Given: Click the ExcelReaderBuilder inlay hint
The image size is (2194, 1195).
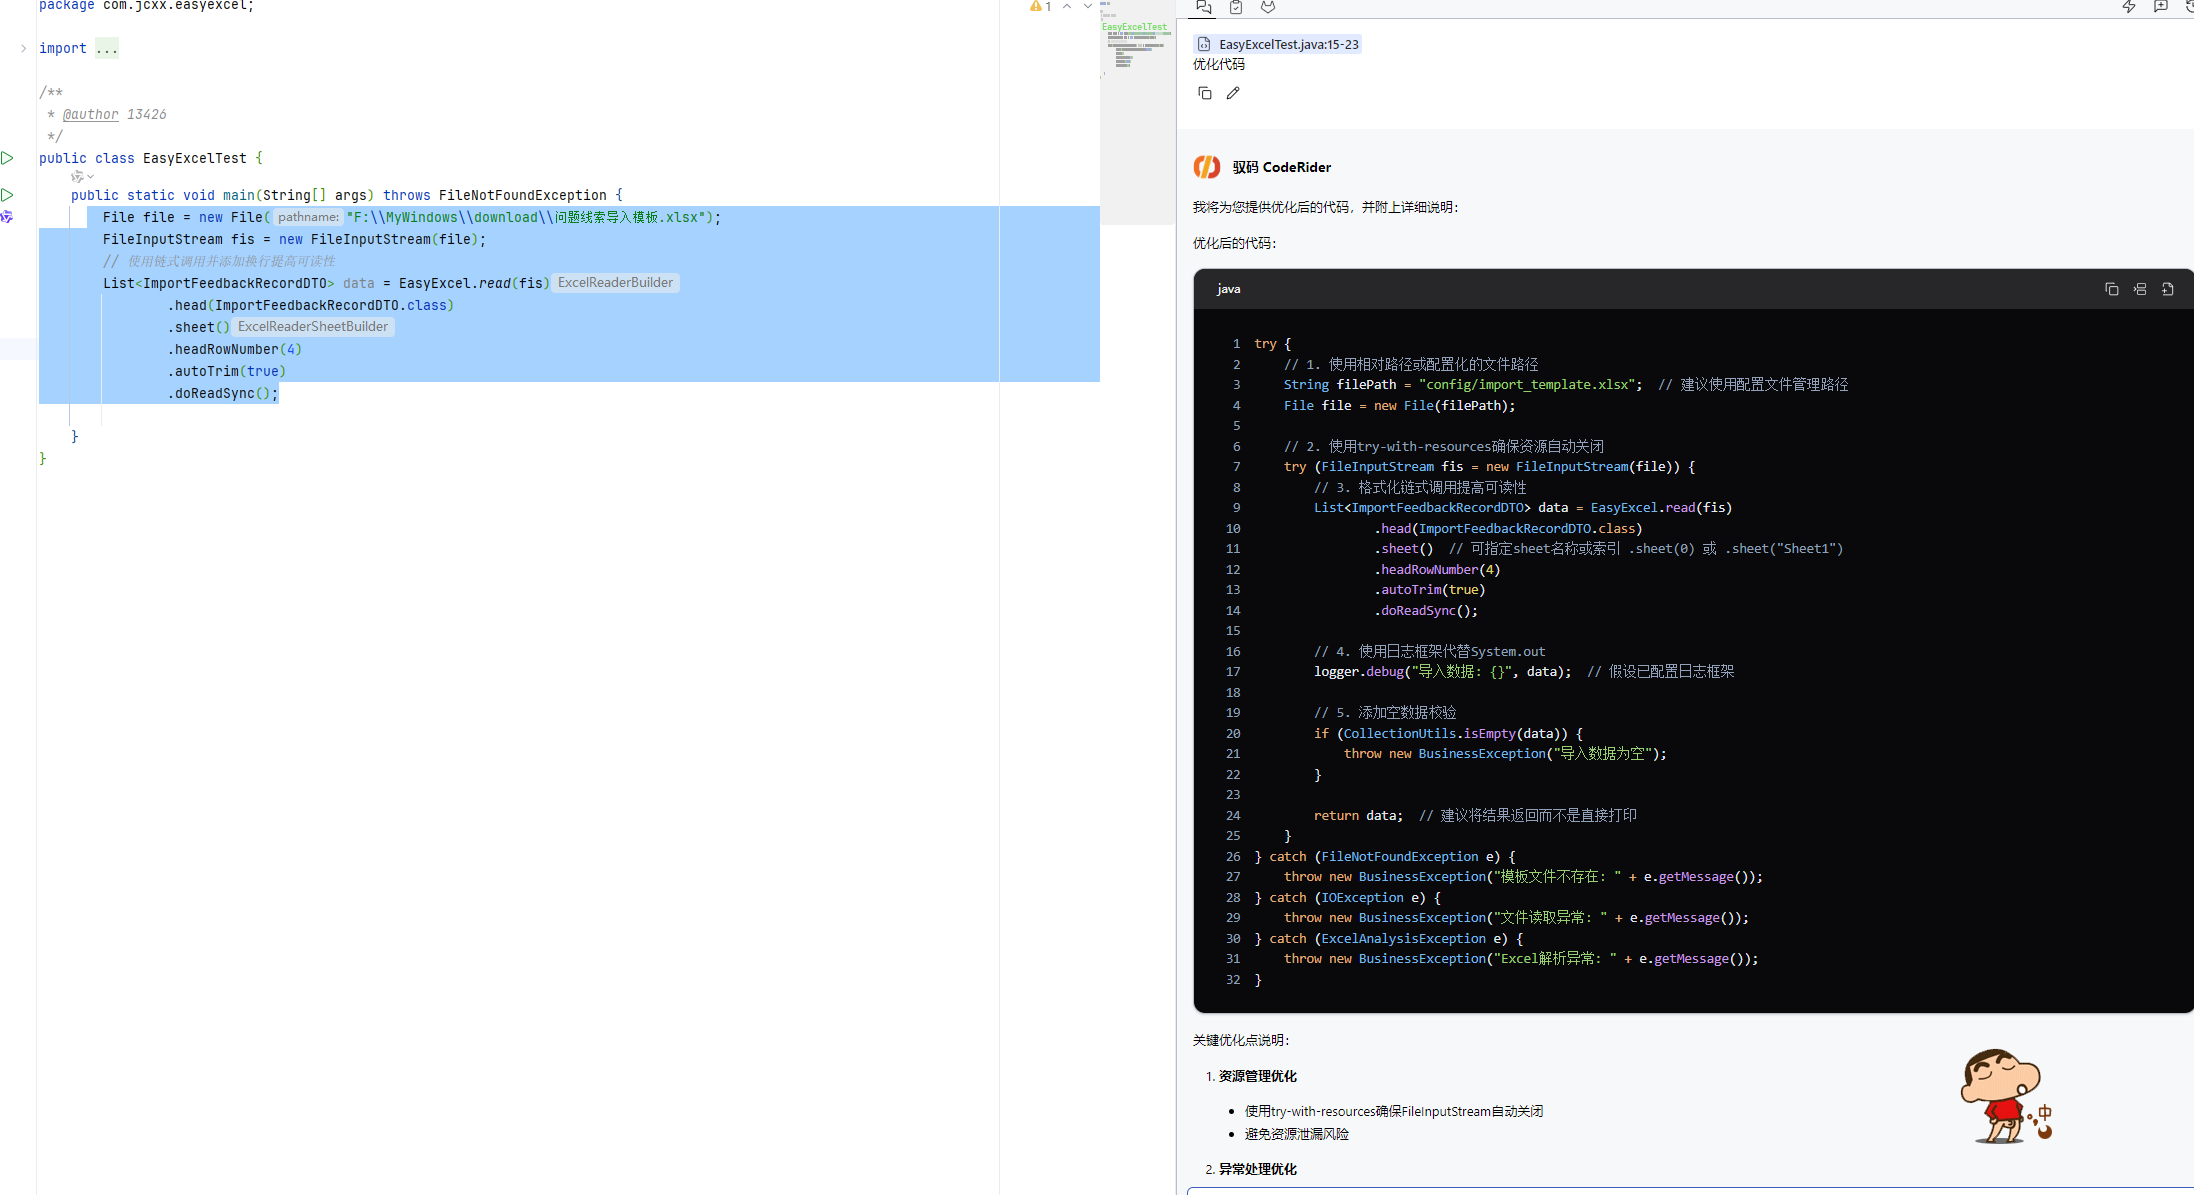Looking at the screenshot, I should click(615, 283).
